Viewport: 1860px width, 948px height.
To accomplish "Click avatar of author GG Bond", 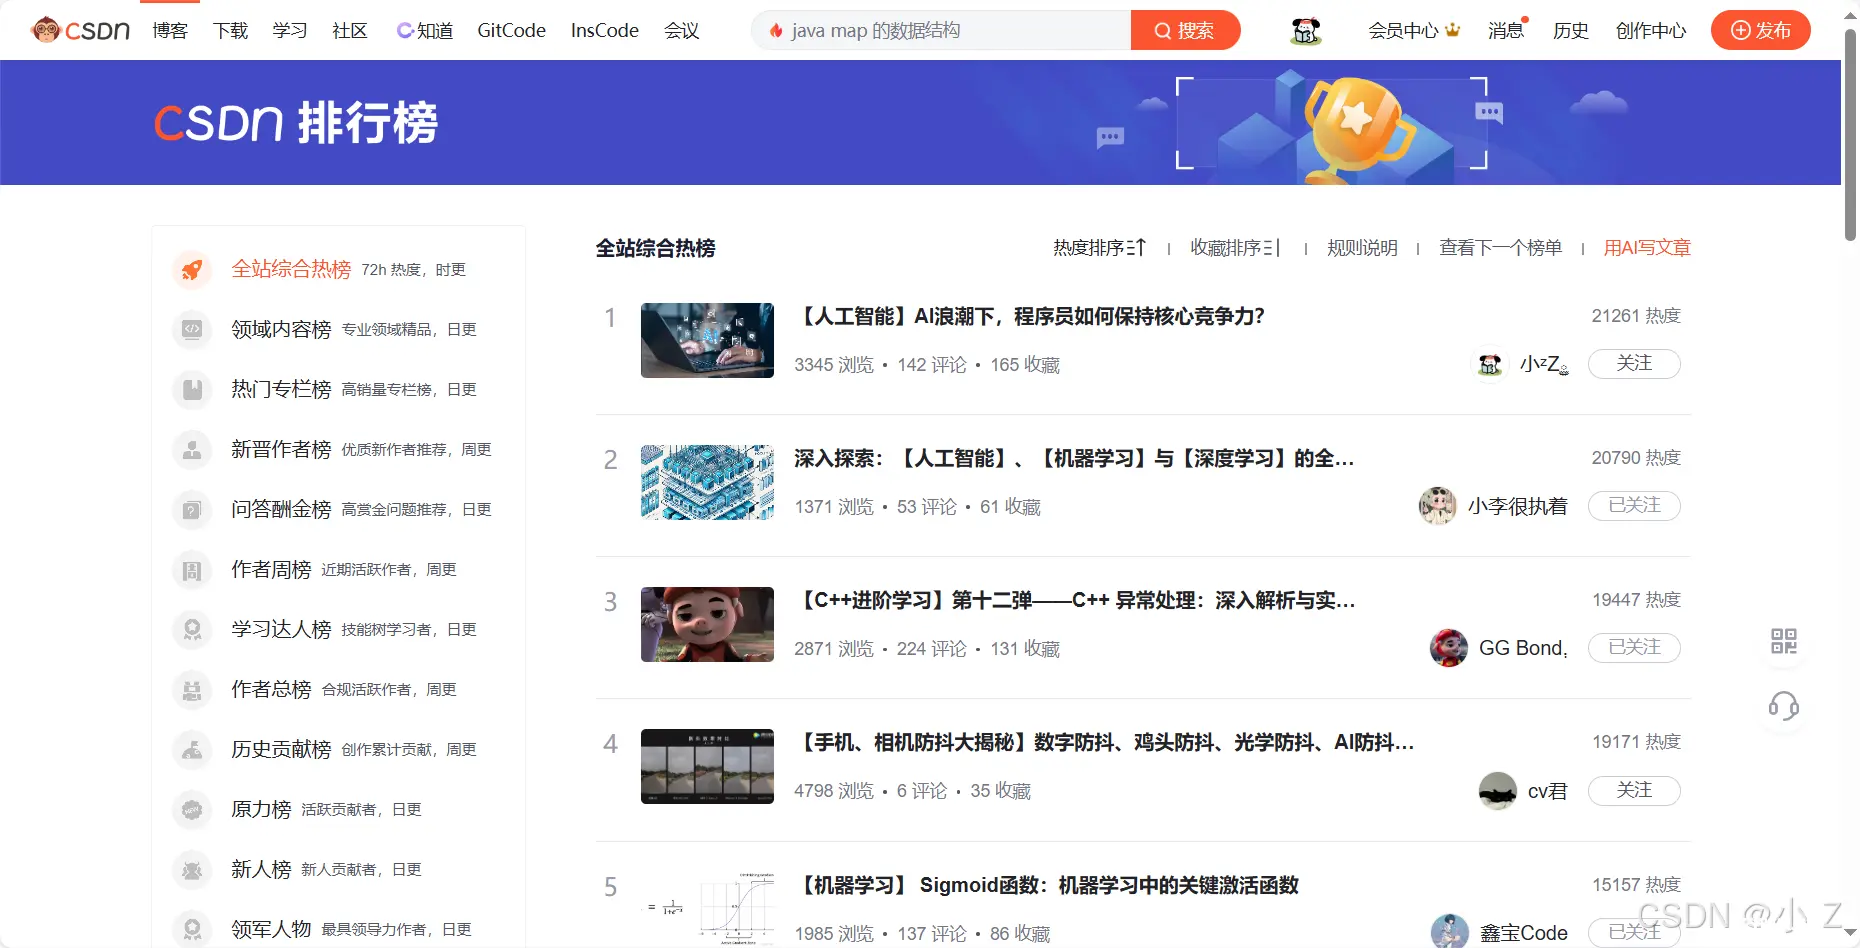I will point(1449,648).
